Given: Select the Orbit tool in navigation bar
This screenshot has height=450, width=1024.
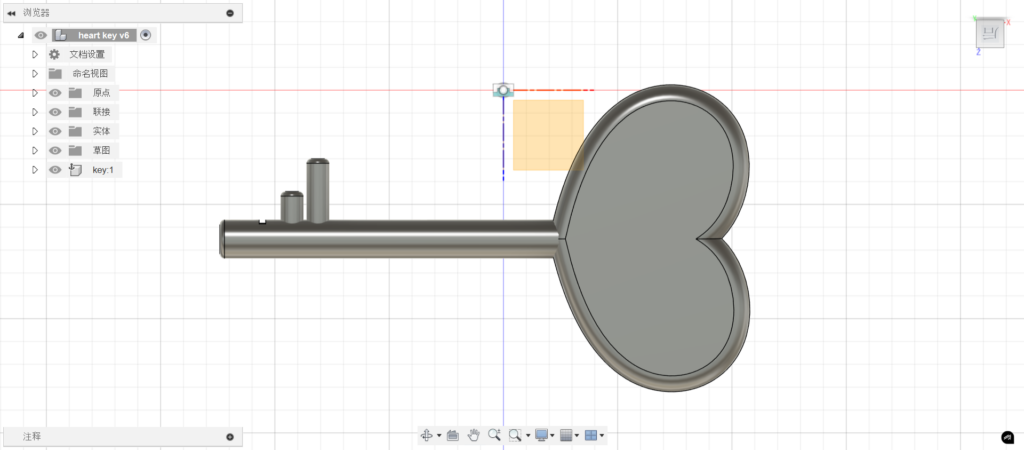Looking at the screenshot, I should (426, 435).
